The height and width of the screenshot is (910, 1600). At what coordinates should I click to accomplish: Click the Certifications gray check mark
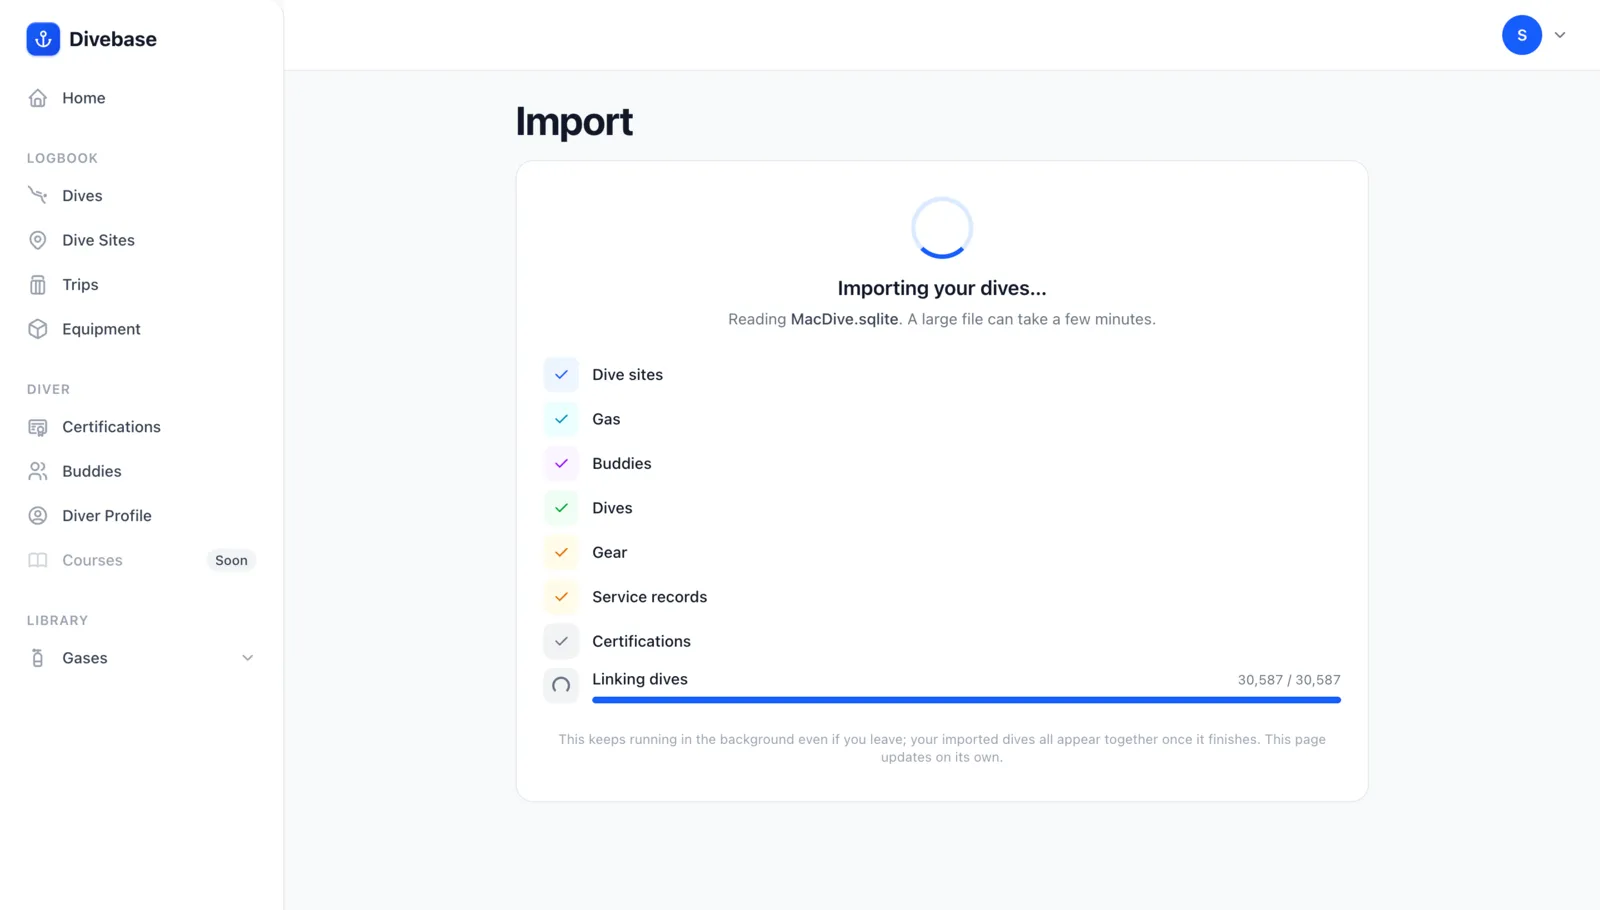561,642
